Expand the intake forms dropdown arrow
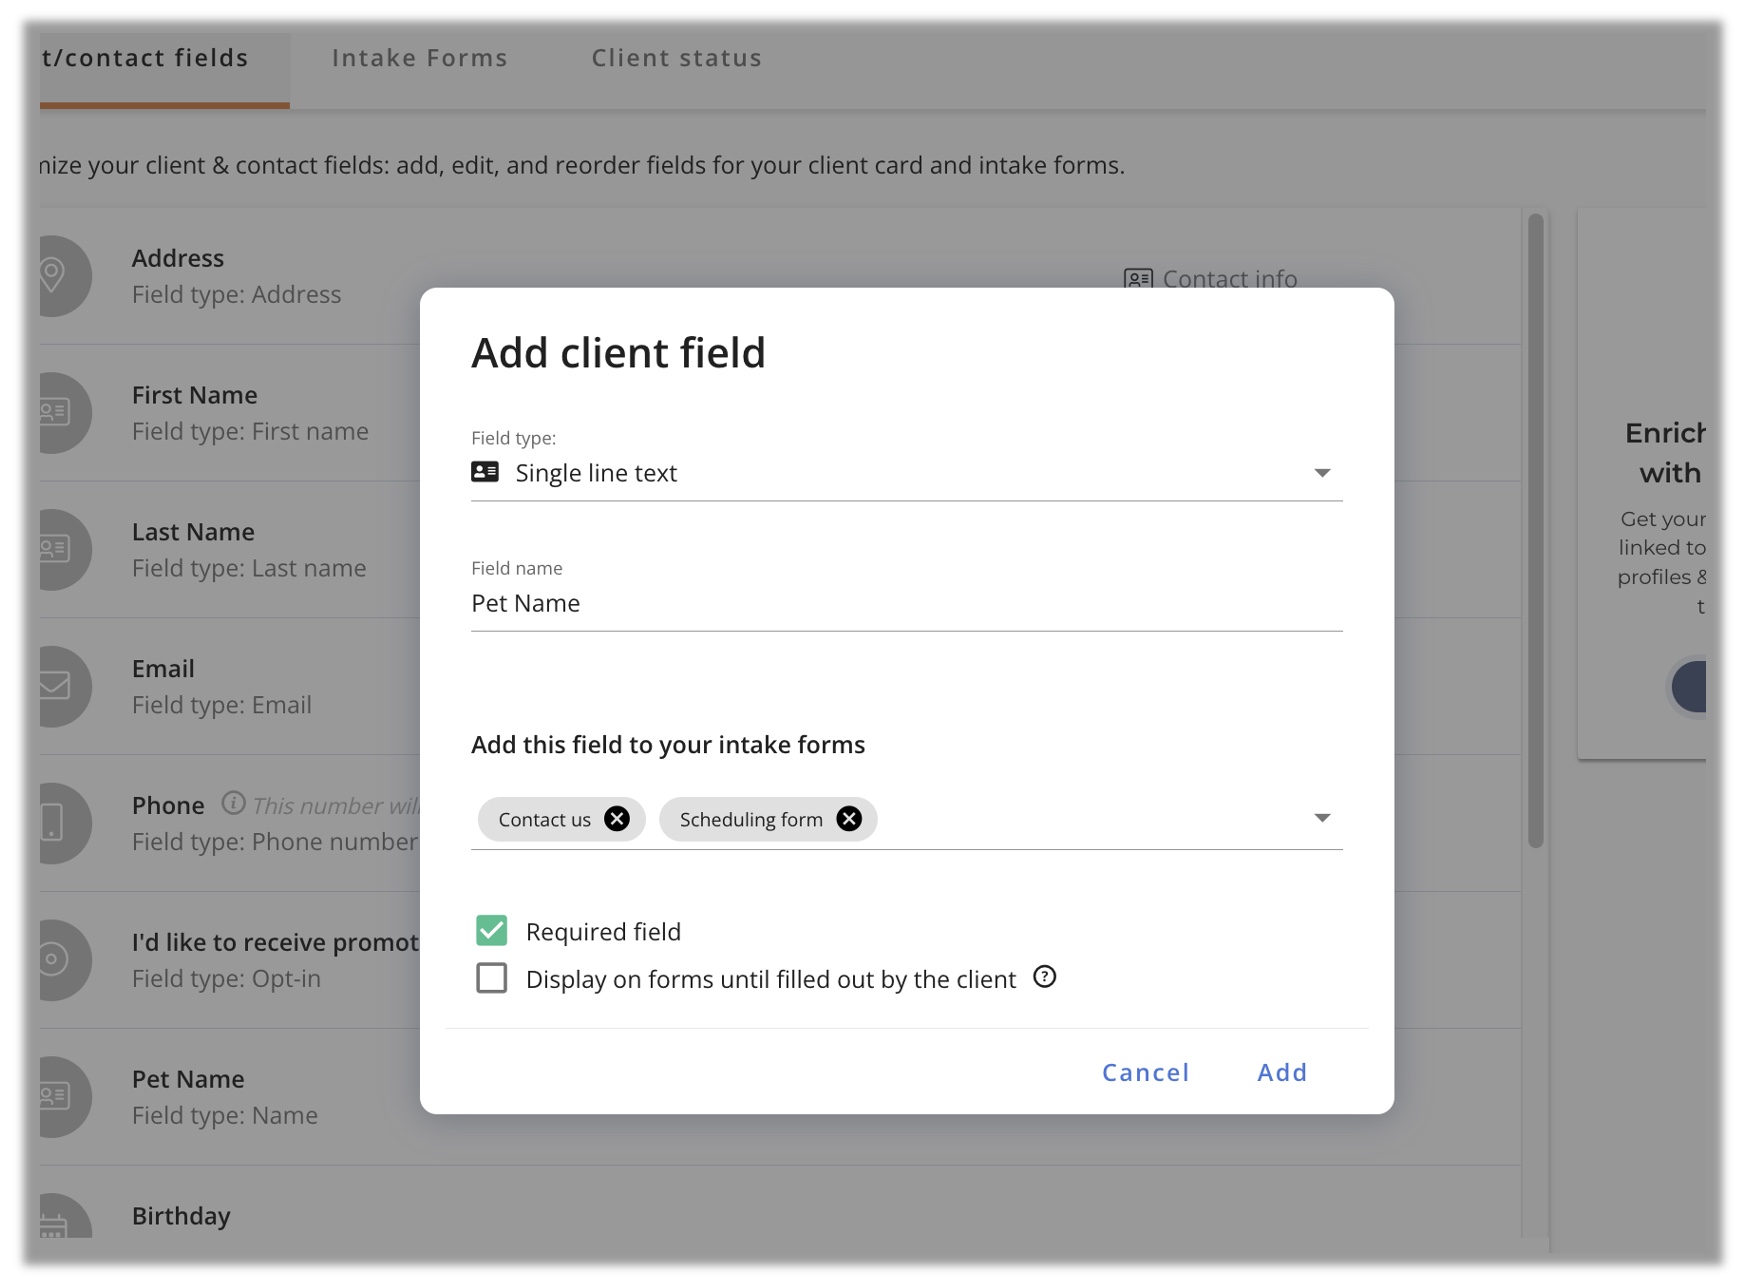The image size is (1754, 1284). [x=1322, y=818]
